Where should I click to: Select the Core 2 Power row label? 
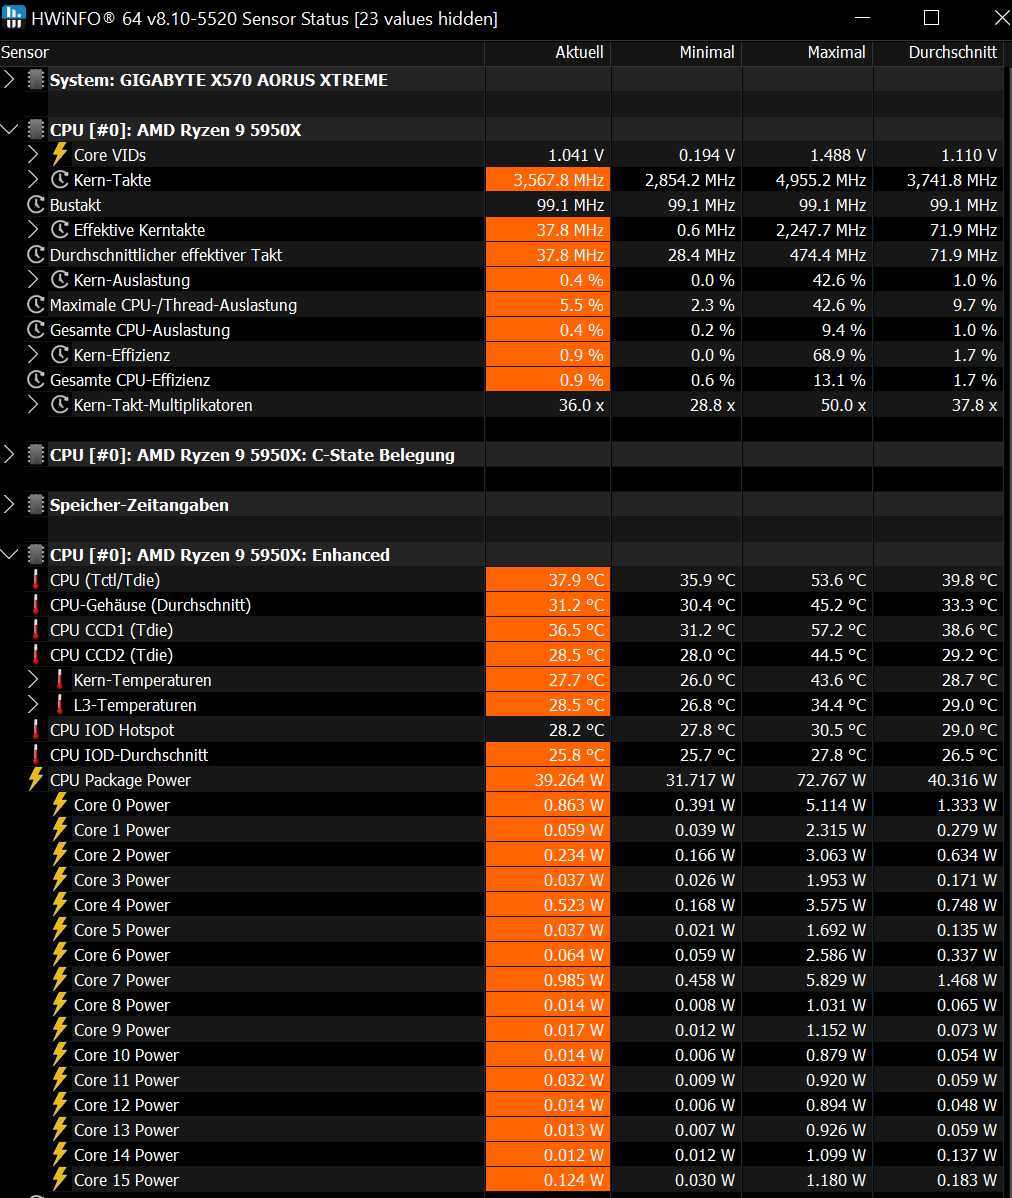point(121,855)
